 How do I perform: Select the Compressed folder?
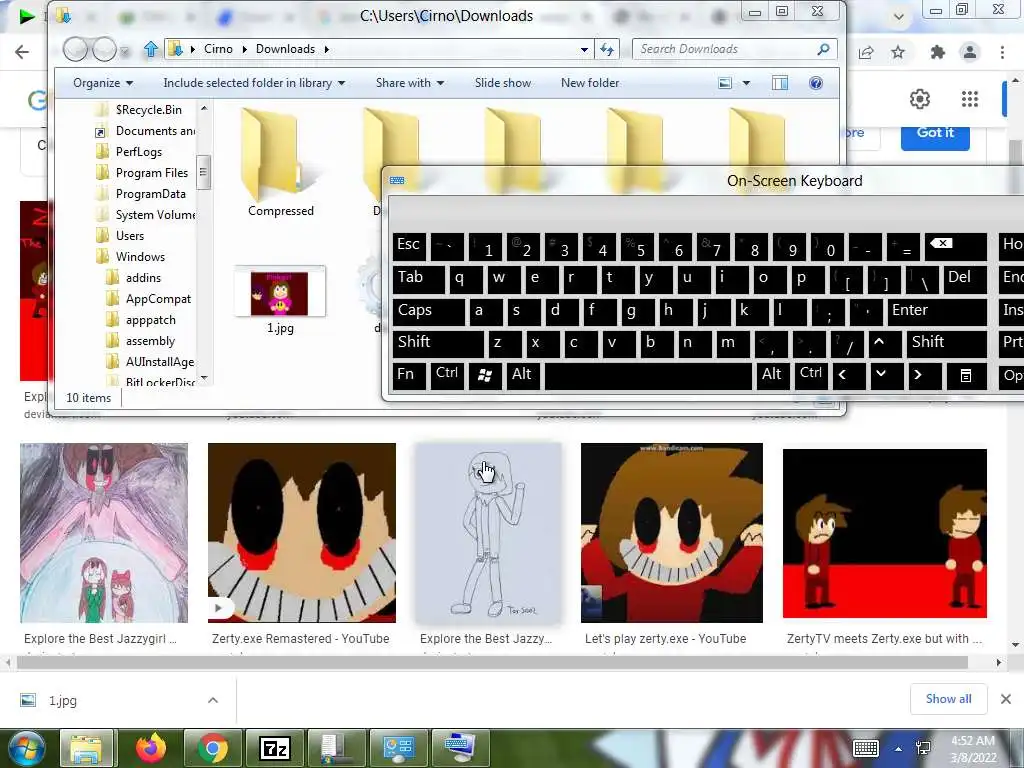coord(280,163)
